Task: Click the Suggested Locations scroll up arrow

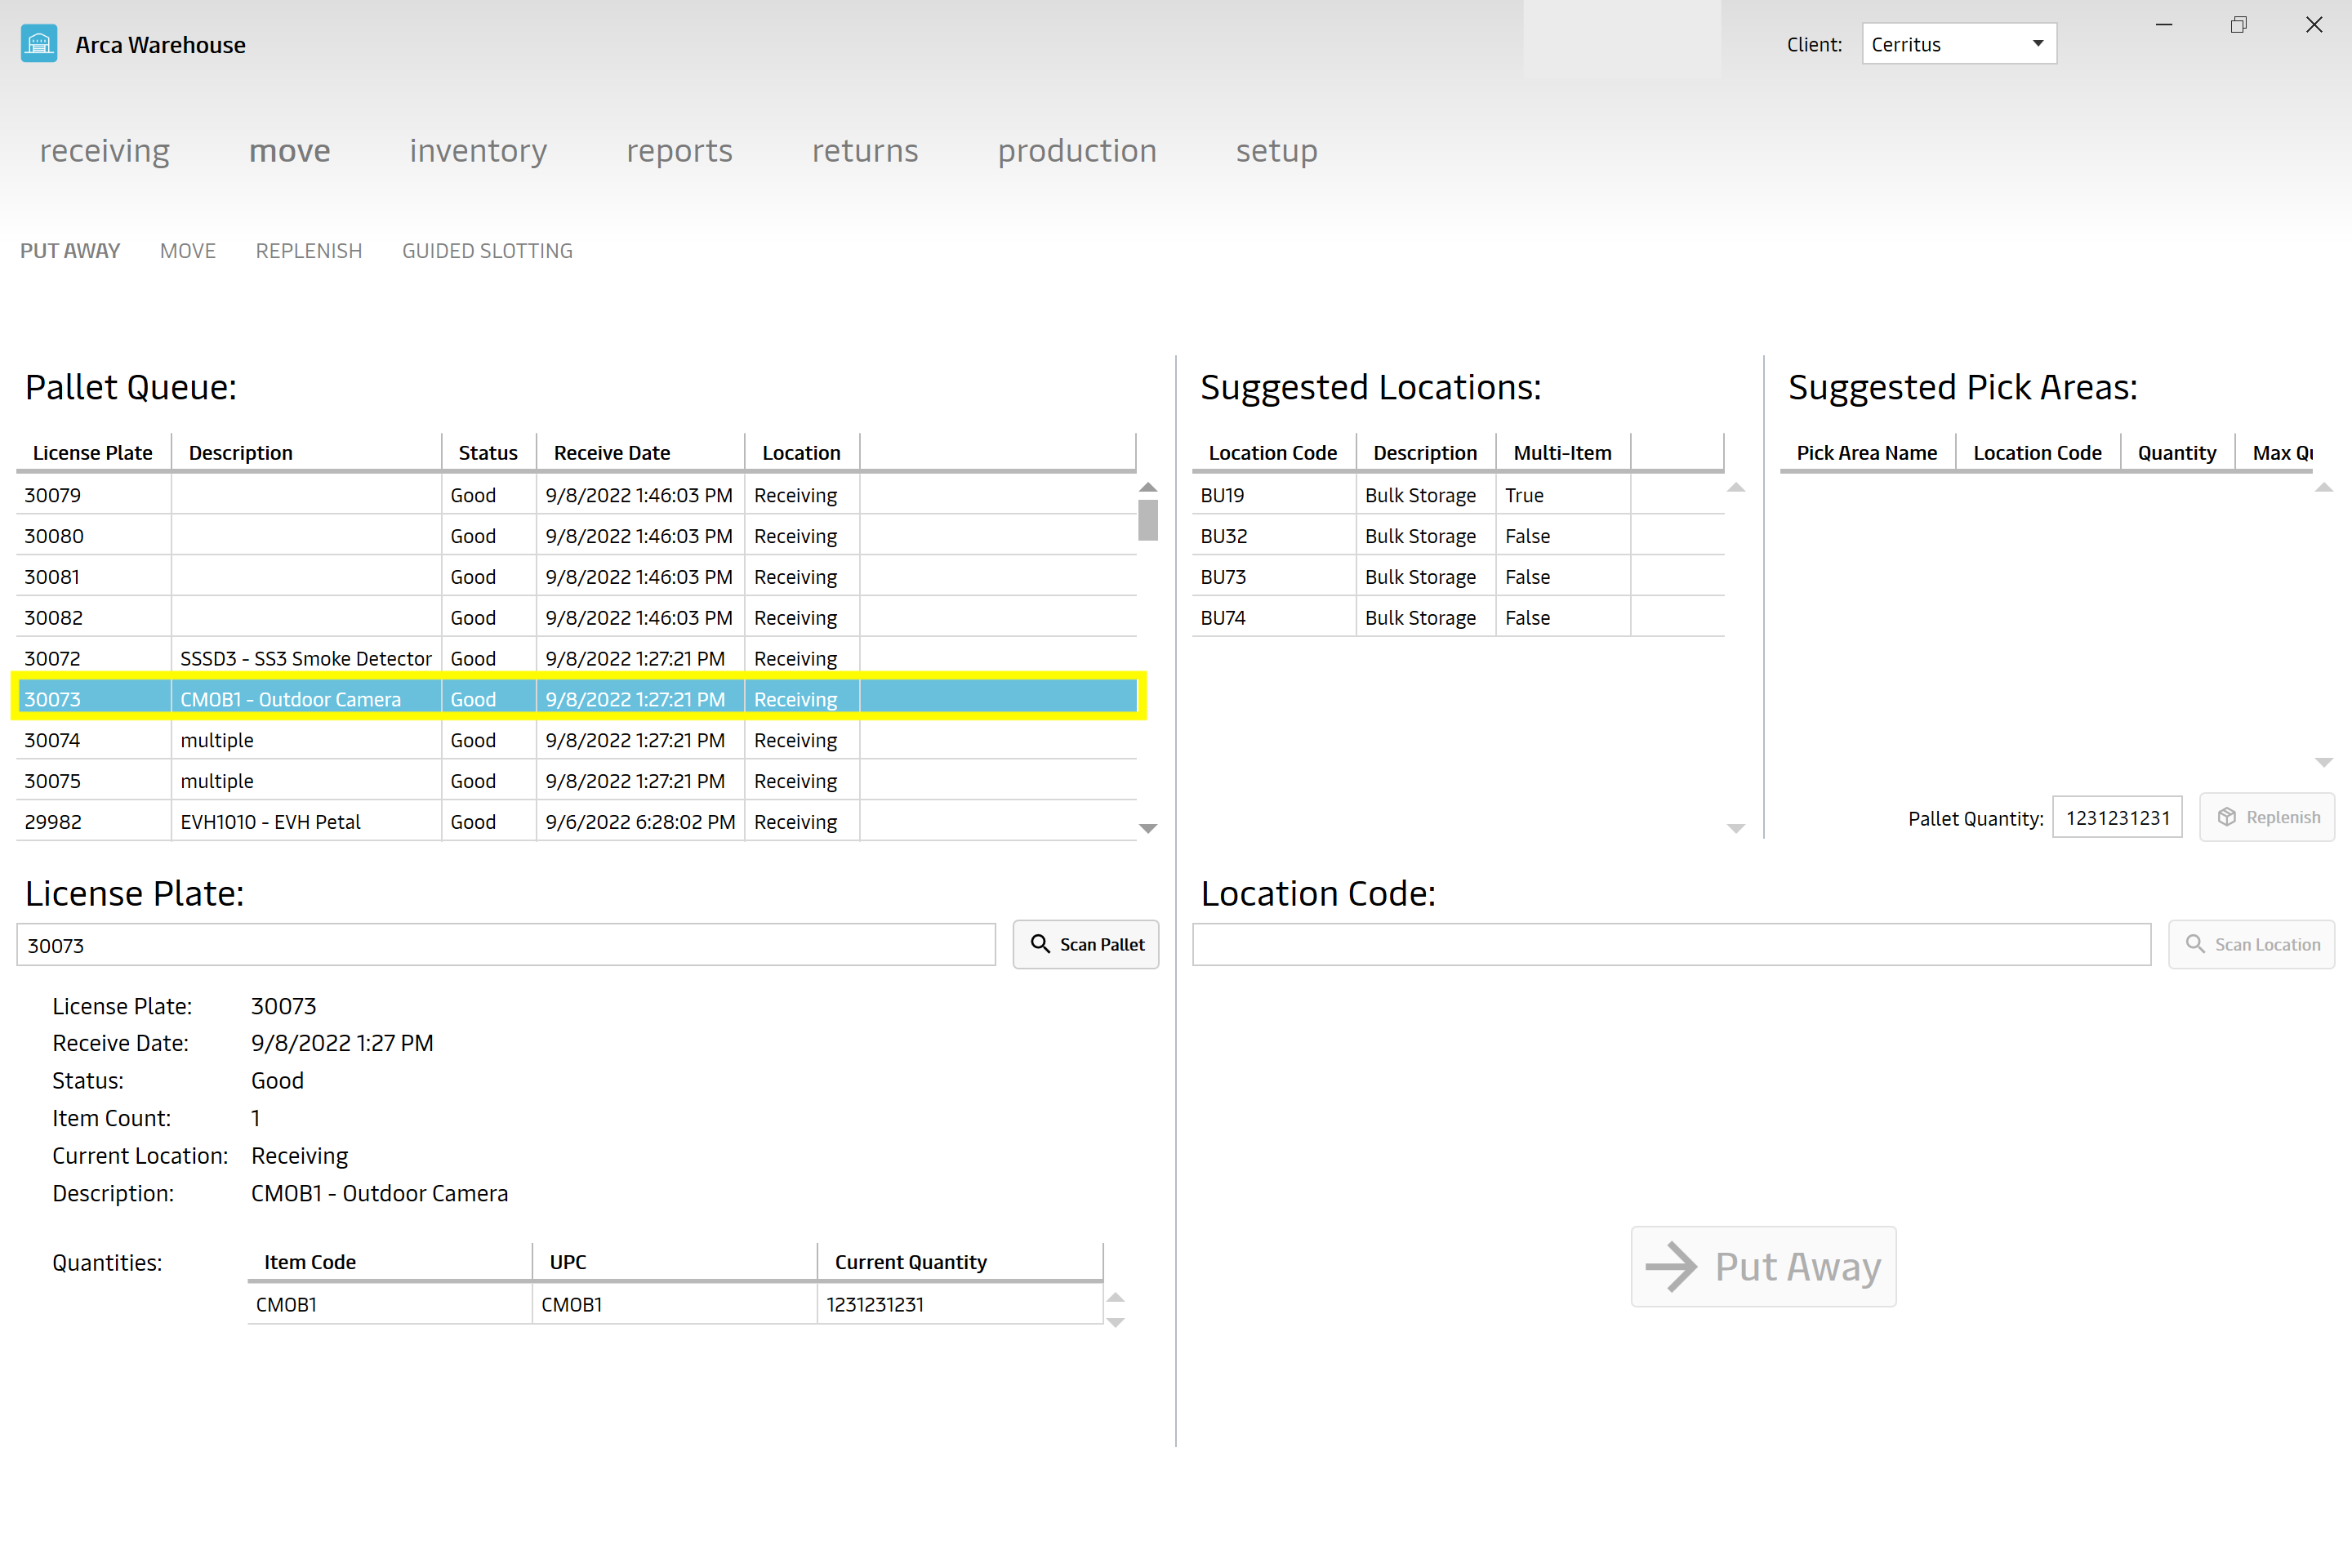Action: click(x=1736, y=487)
